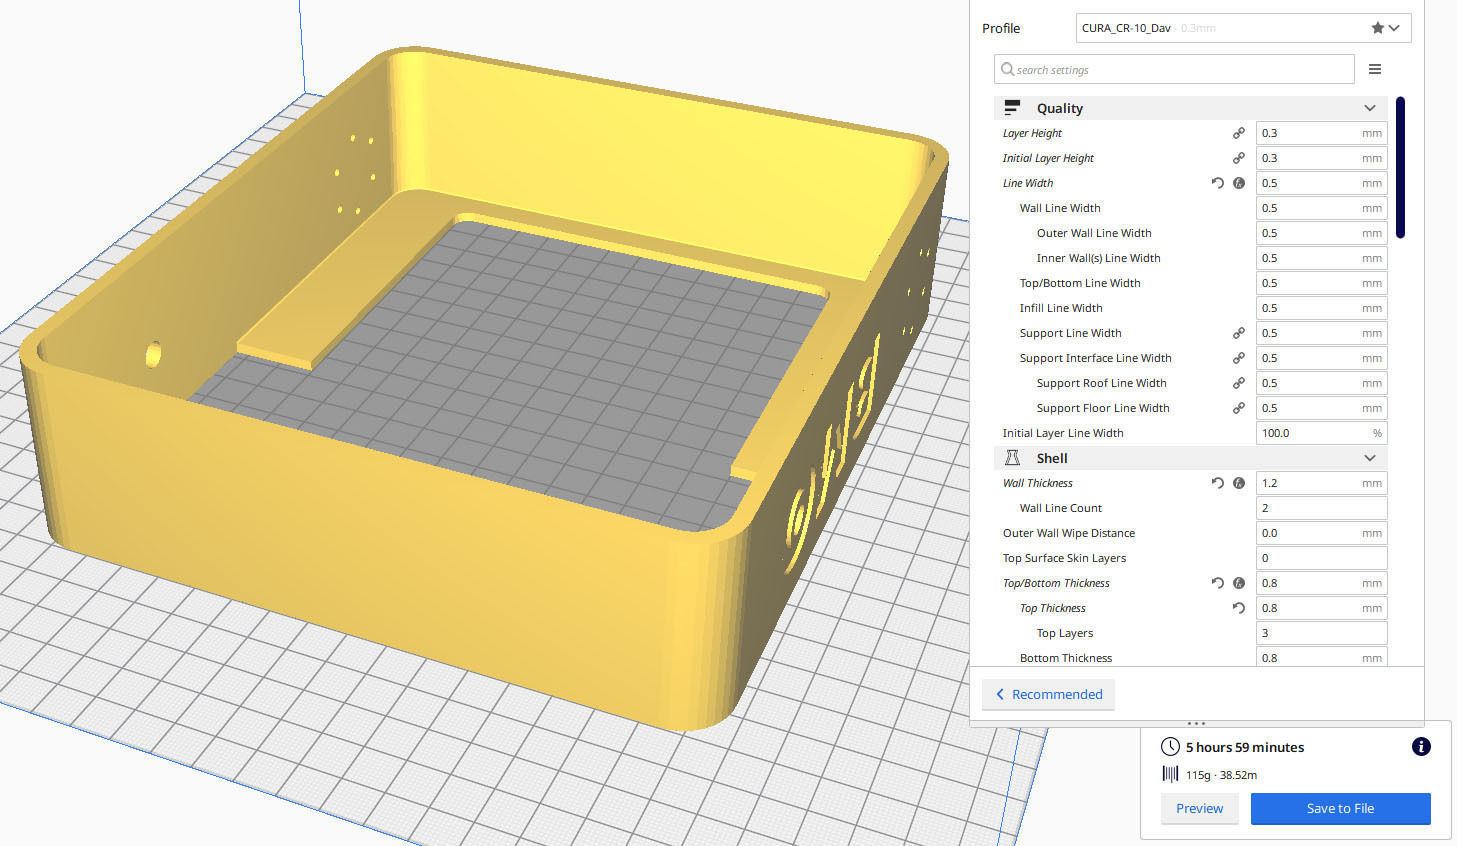Revert Wall Thickness using its reset arrow
The height and width of the screenshot is (846, 1457).
pyautogui.click(x=1217, y=483)
